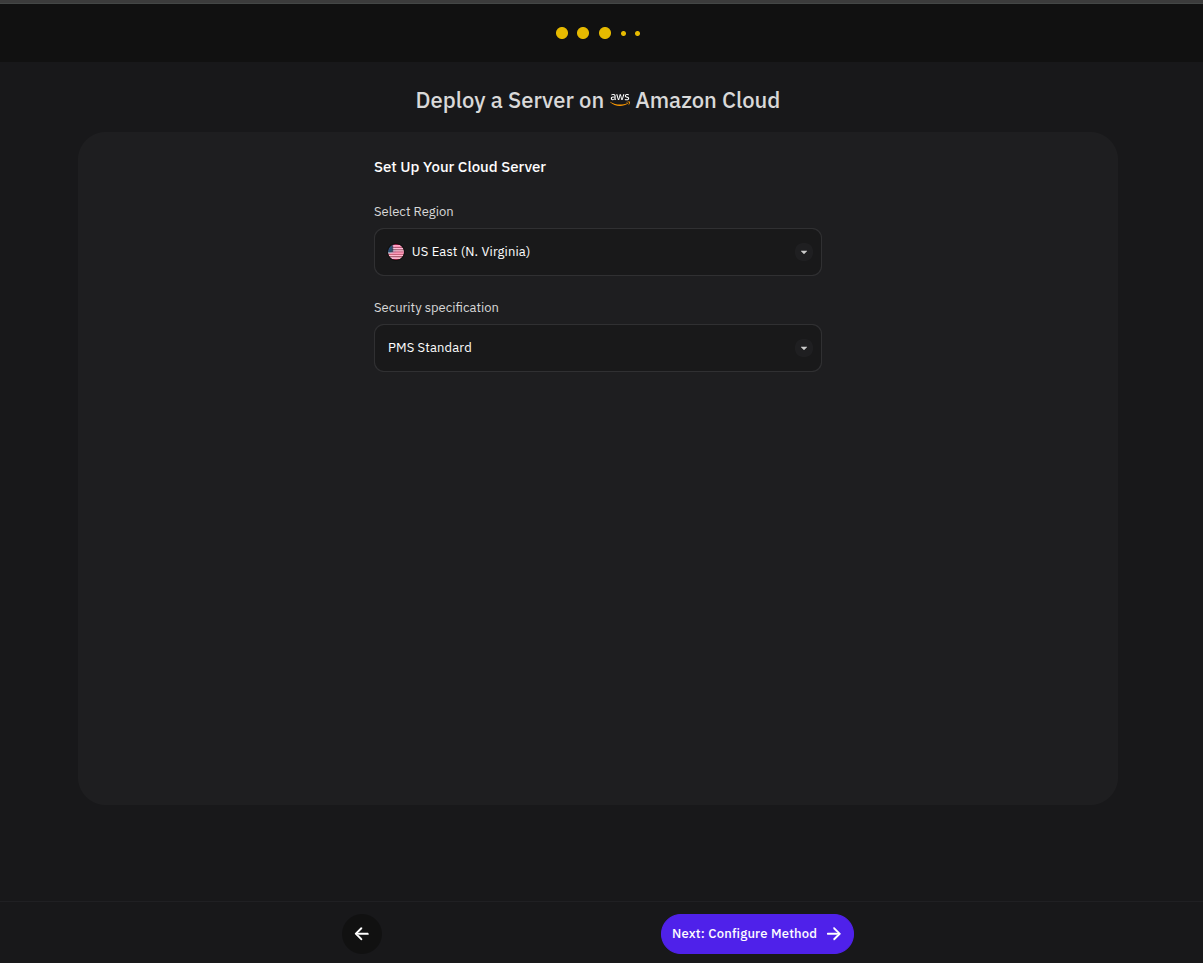Click the 'PMS Standard' value text
Screen dimensions: 1203x963
430,348
